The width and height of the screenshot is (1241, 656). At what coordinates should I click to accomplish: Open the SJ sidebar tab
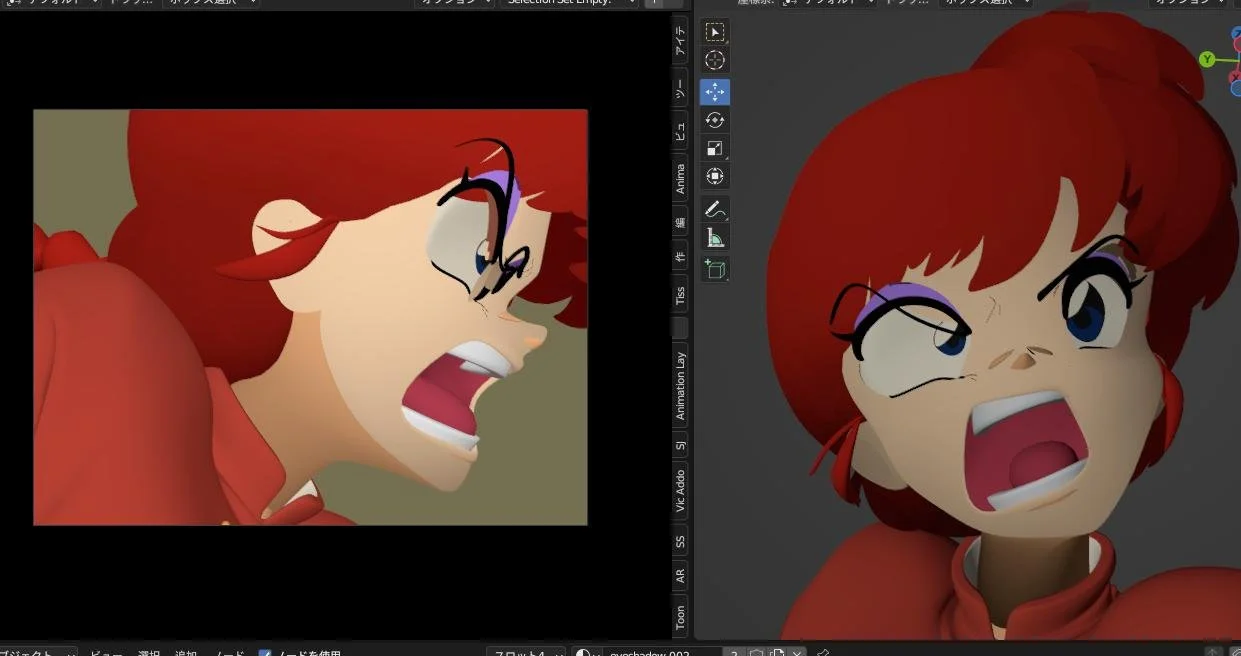680,446
